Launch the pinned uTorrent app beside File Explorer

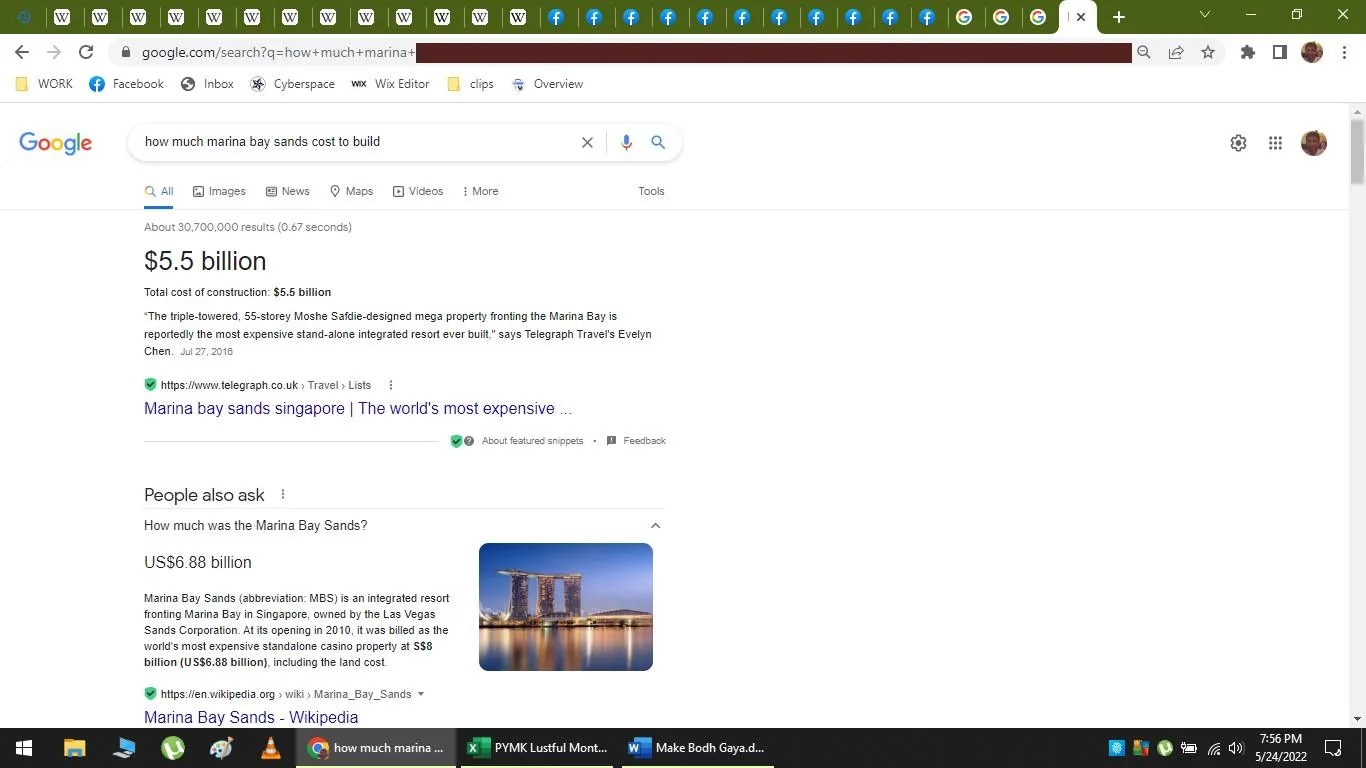pos(173,748)
